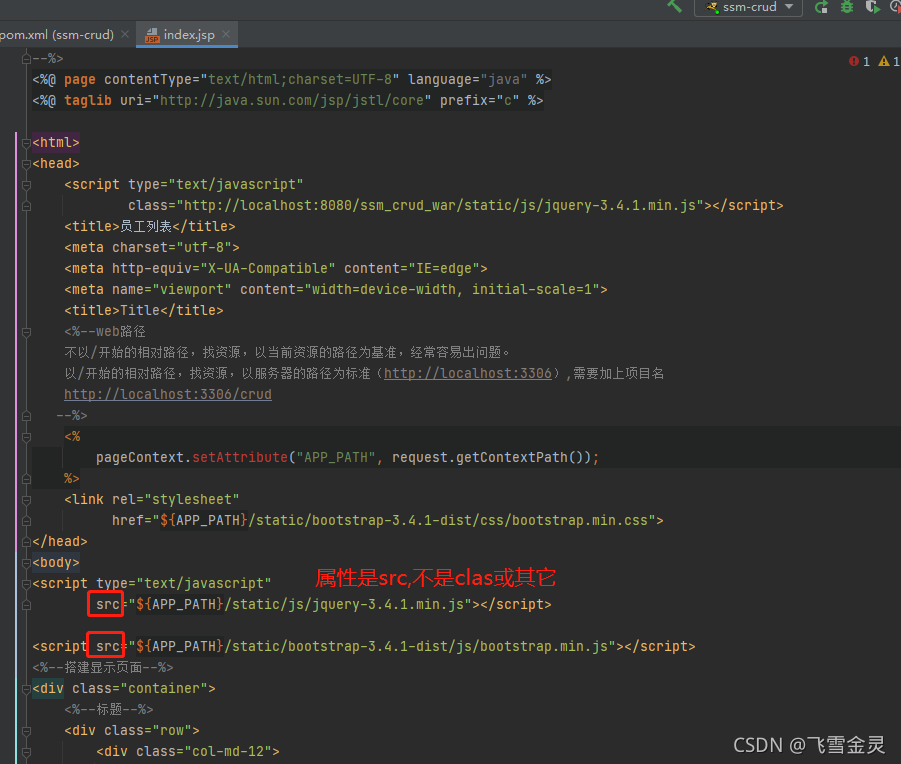Click the rerun green arrow icon

(x=822, y=7)
